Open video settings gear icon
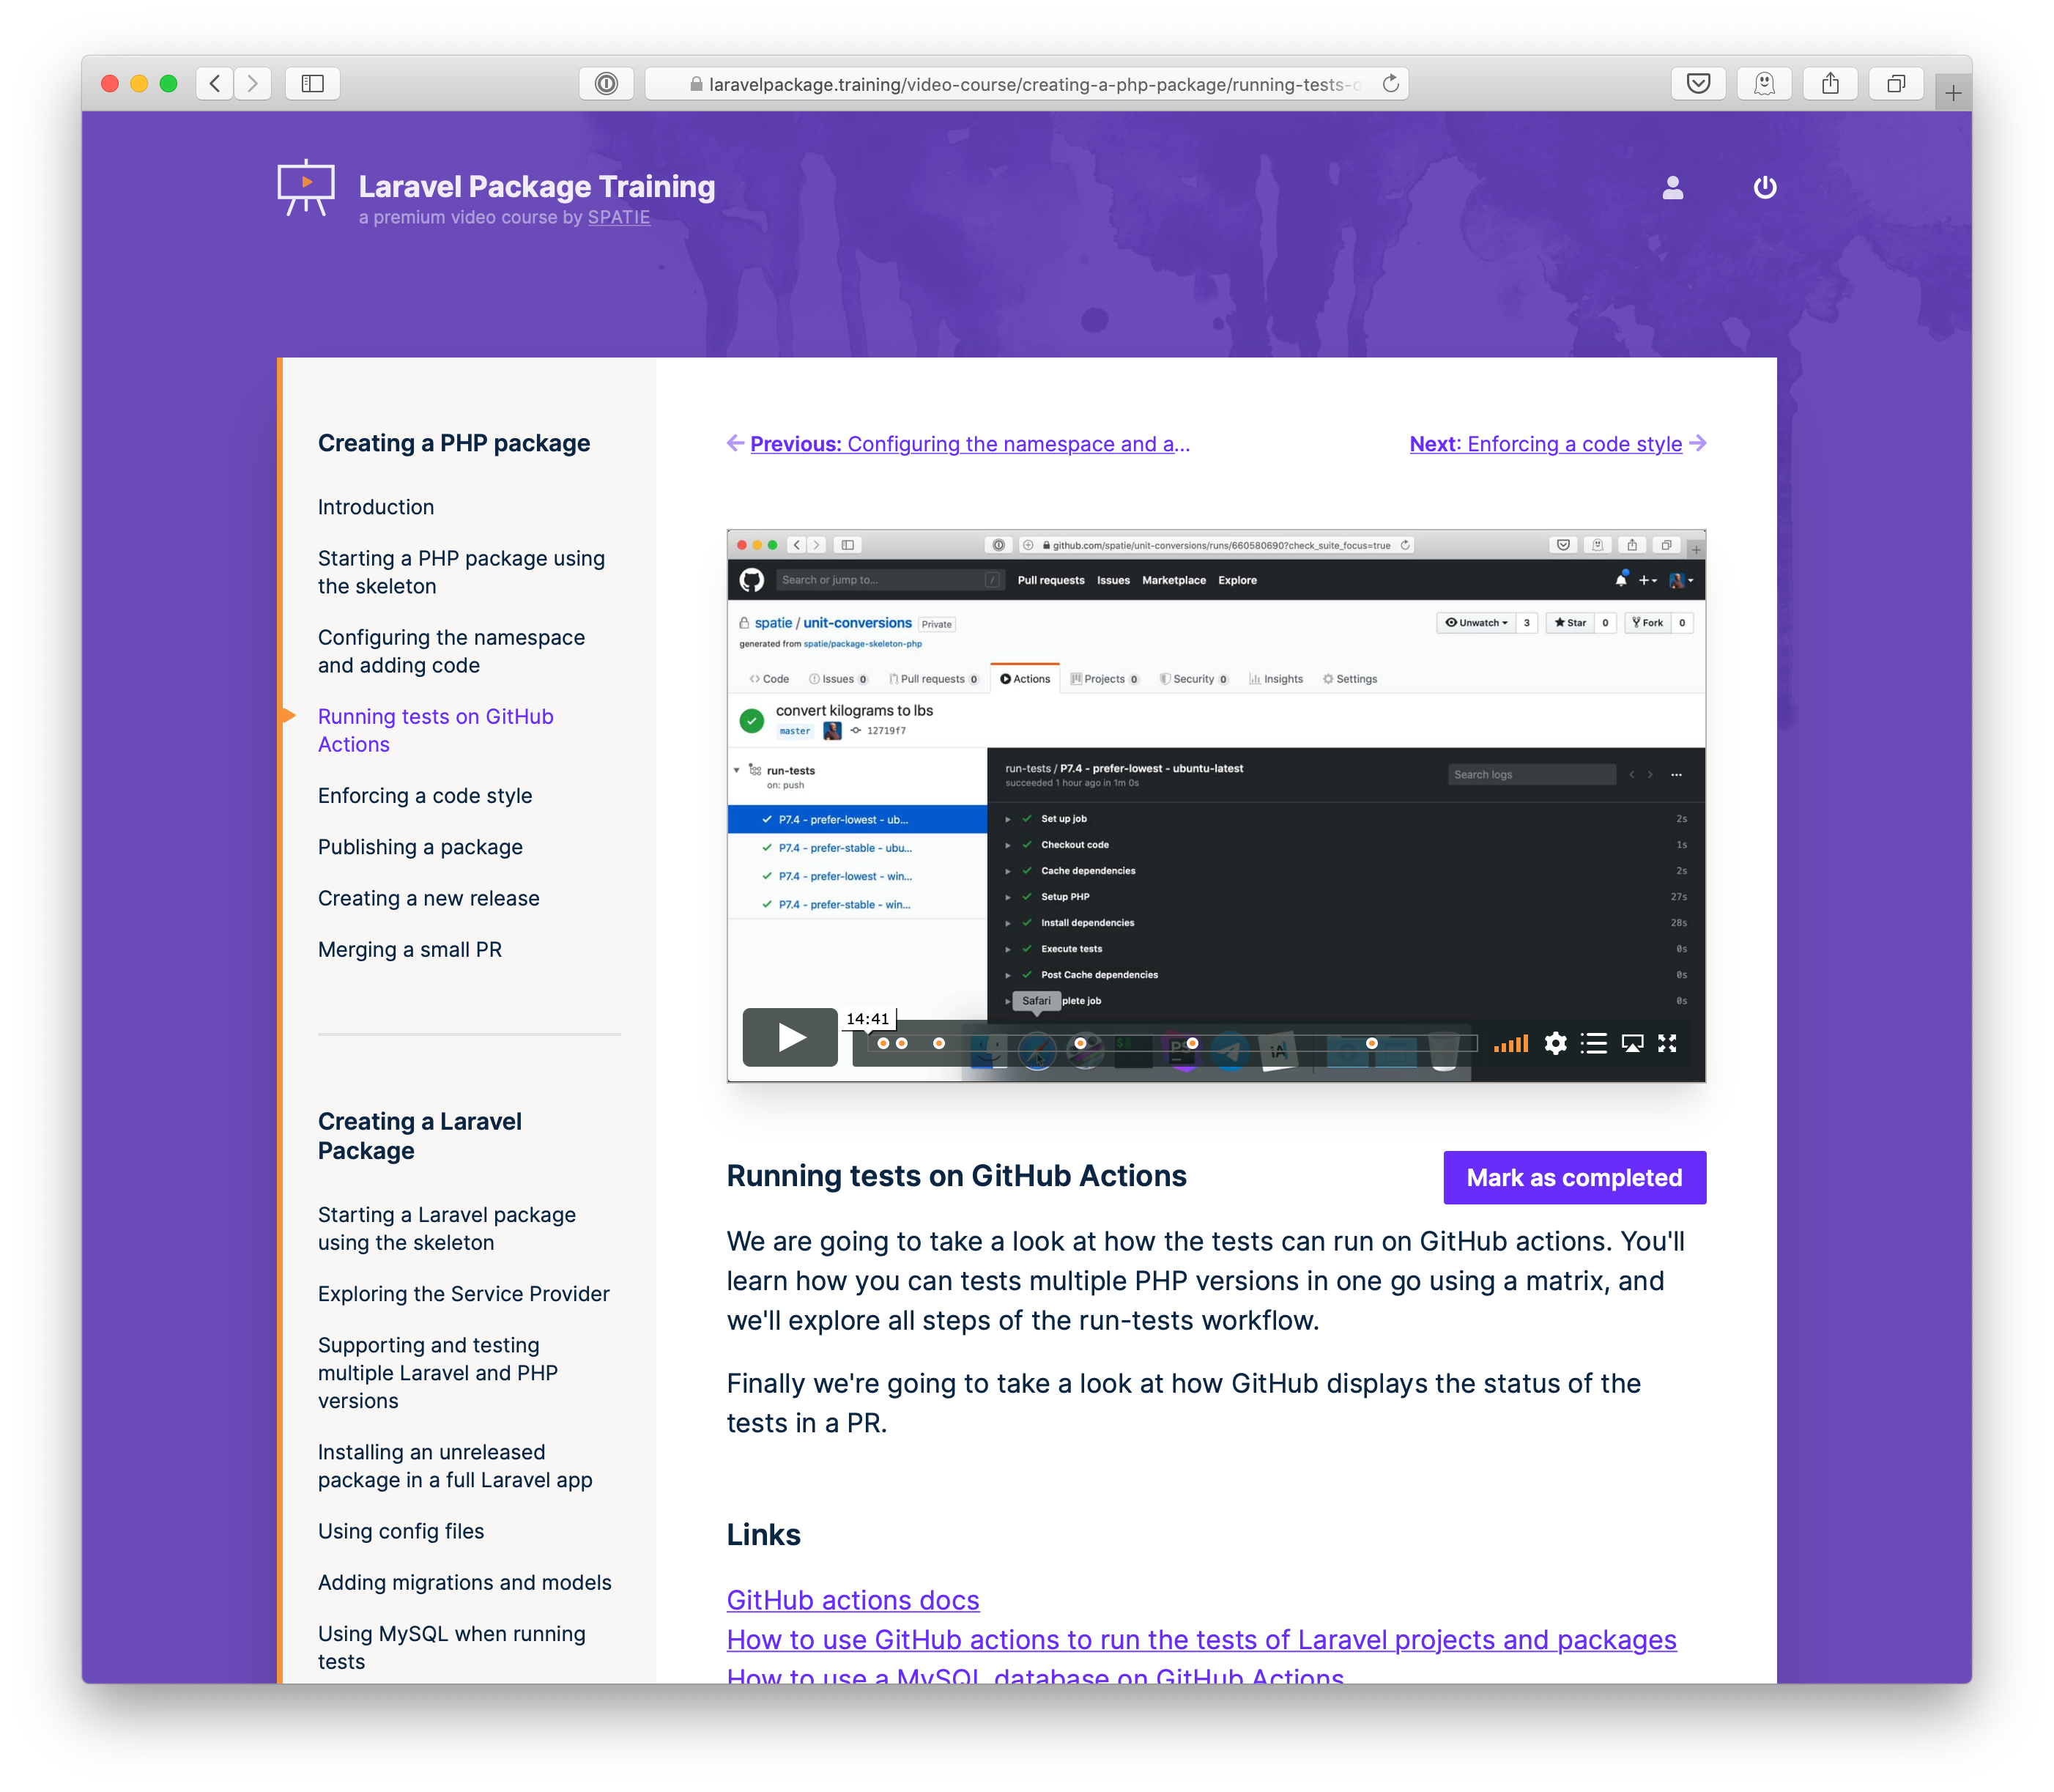2054x1792 pixels. click(1555, 1044)
